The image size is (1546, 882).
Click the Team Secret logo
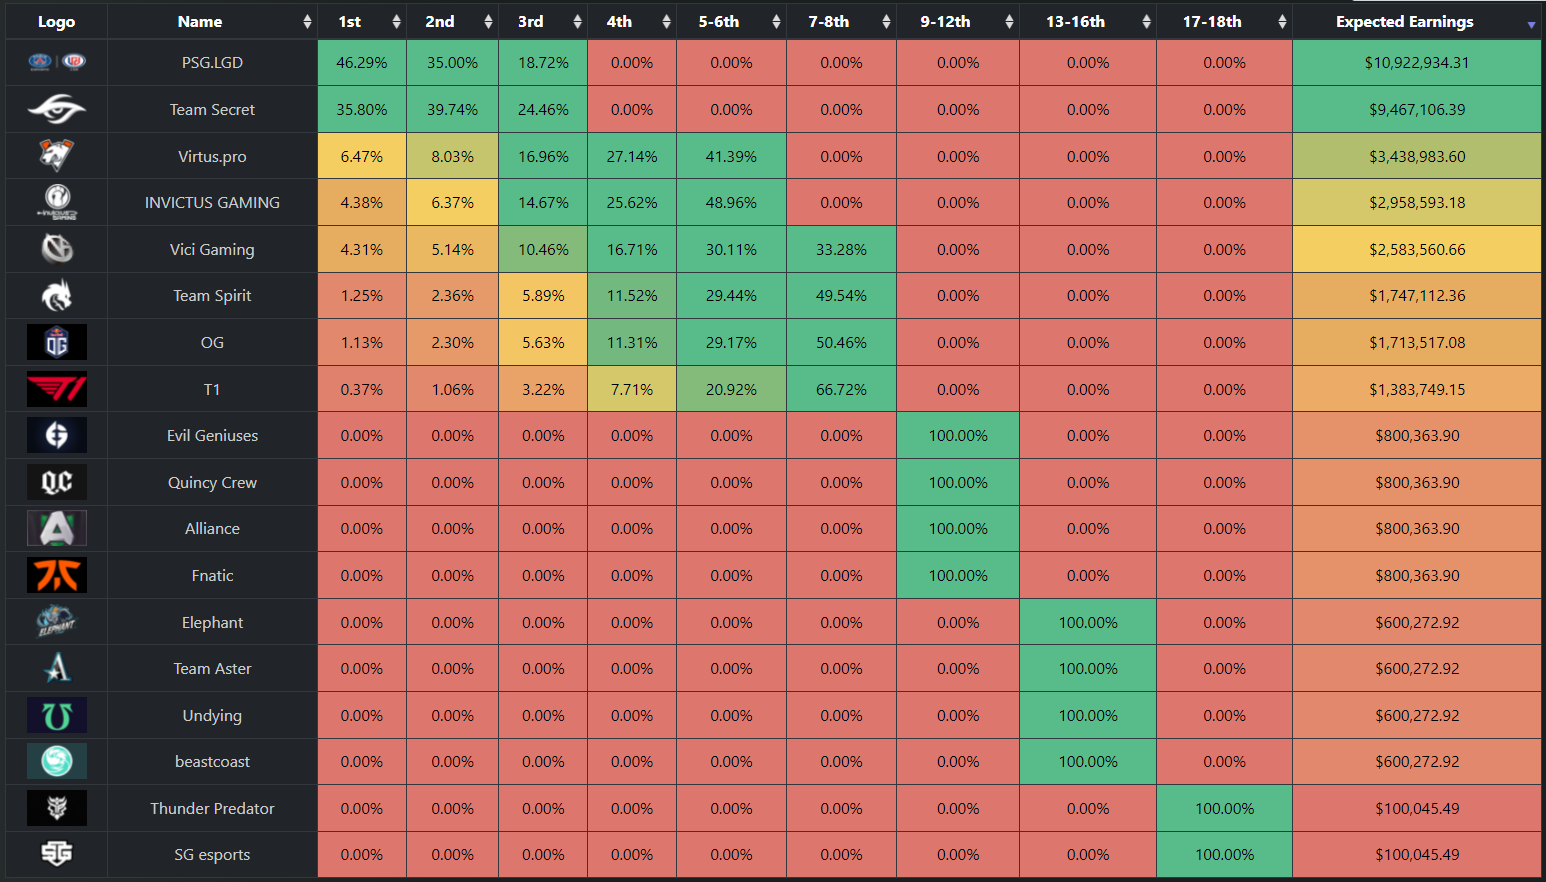coord(57,108)
